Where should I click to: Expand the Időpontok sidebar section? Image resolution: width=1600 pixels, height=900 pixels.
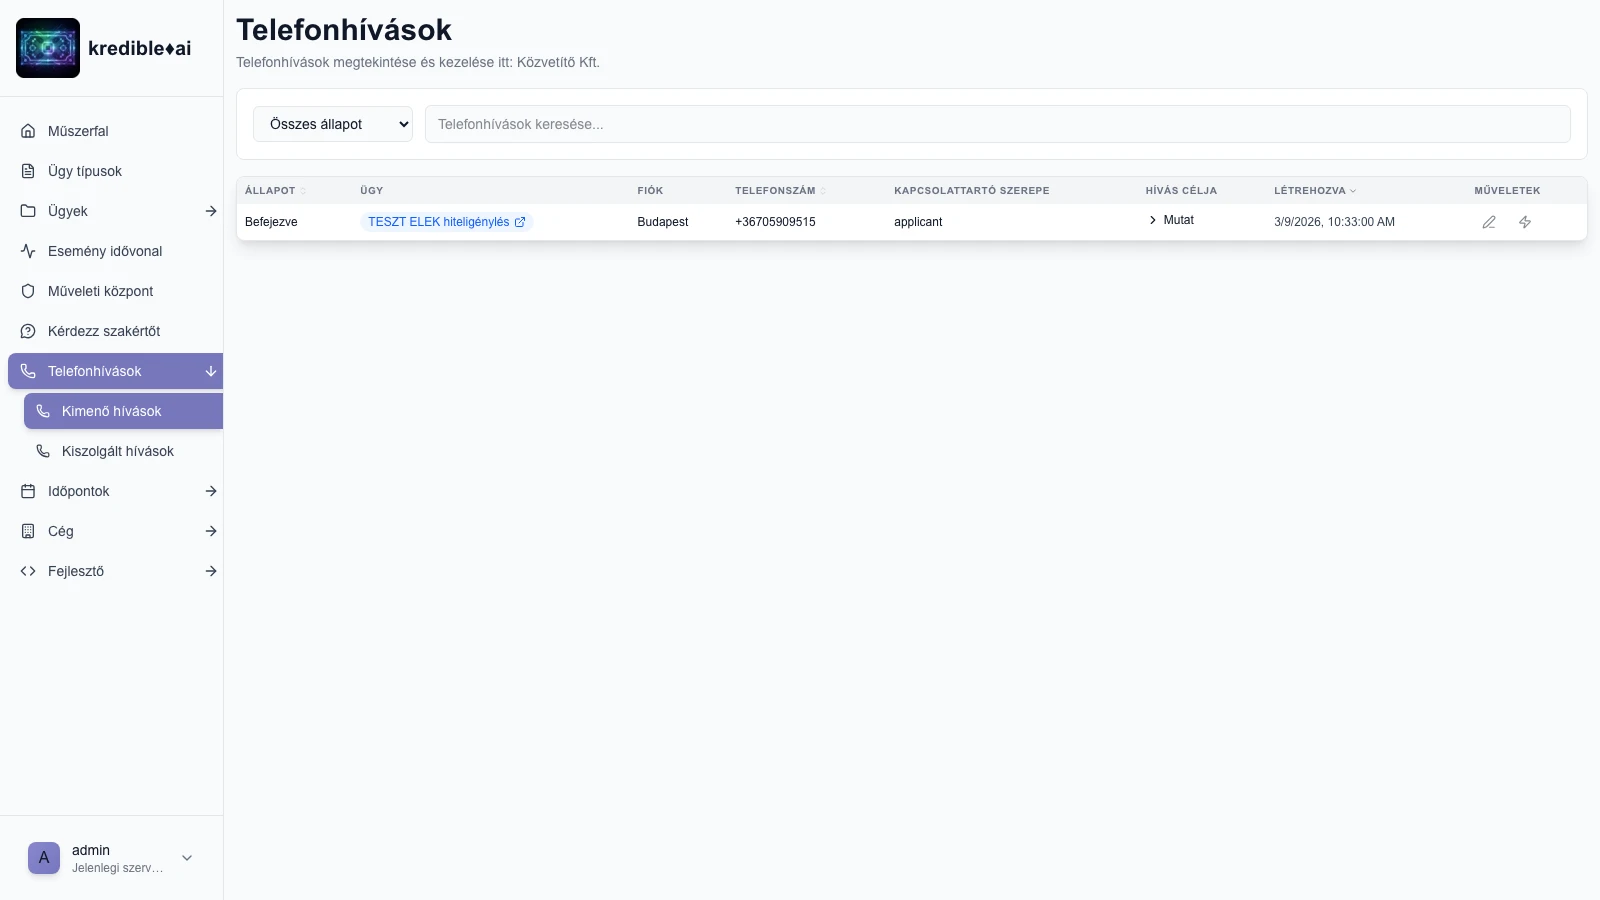click(210, 491)
